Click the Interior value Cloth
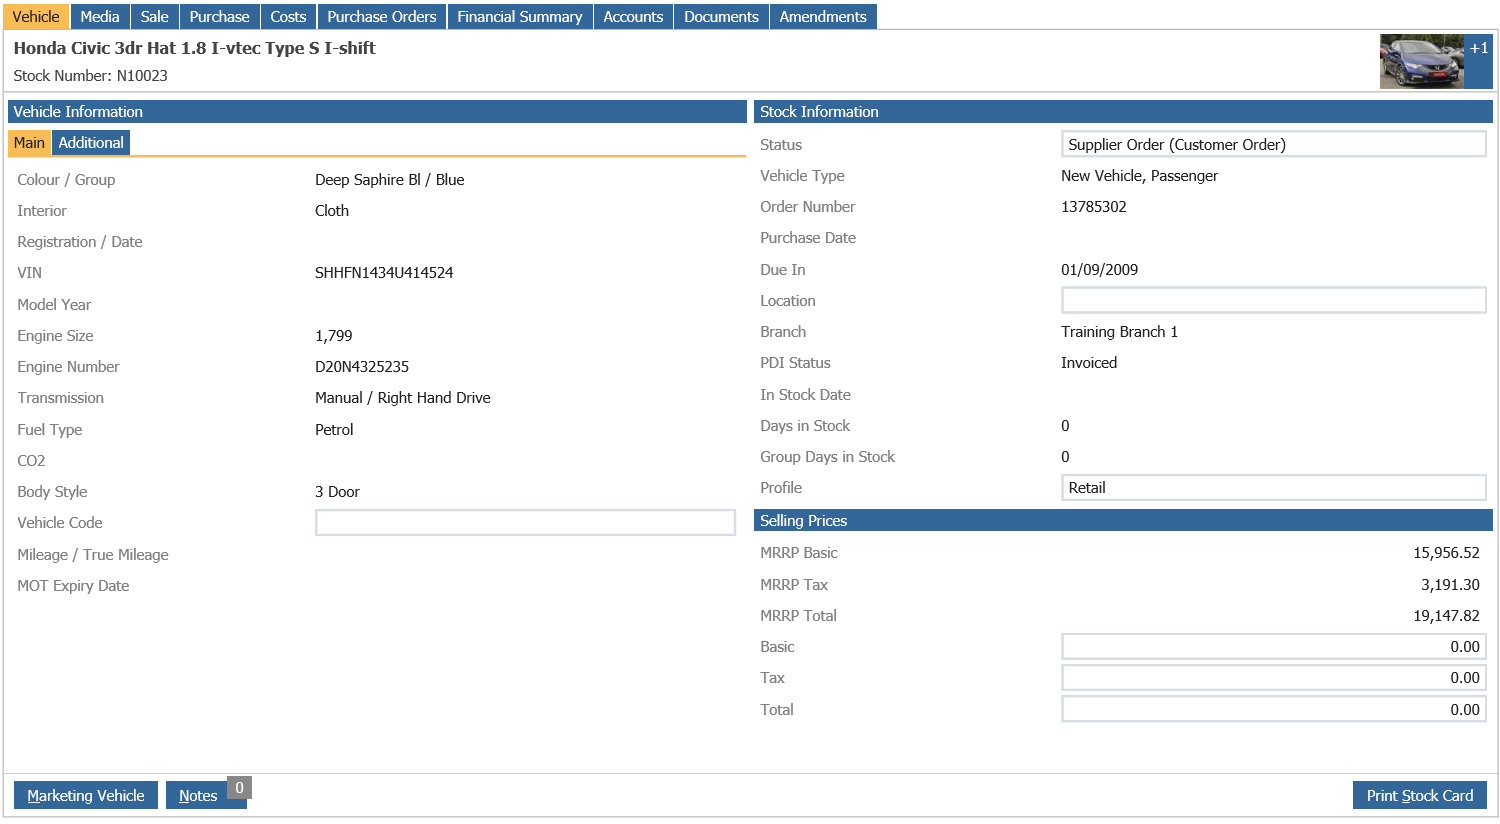 (332, 211)
